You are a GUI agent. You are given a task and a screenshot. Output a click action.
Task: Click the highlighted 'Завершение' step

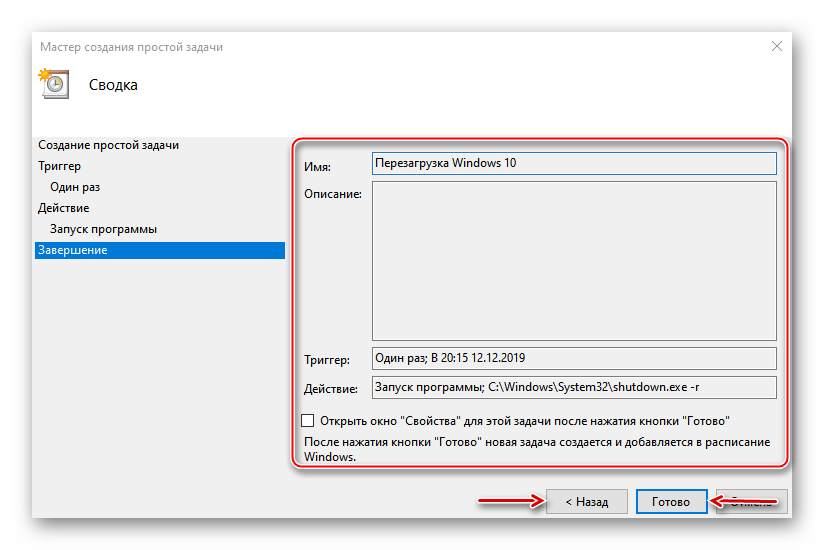click(x=72, y=250)
